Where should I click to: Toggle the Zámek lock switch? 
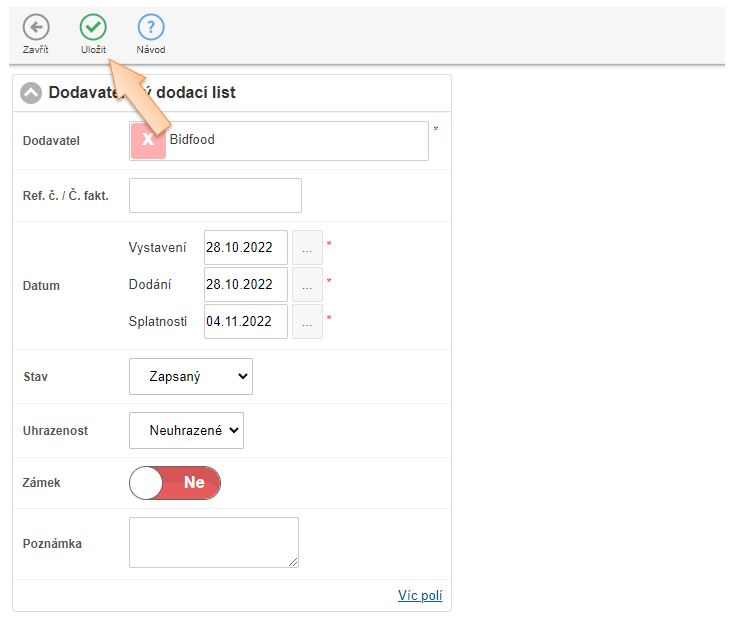(175, 483)
